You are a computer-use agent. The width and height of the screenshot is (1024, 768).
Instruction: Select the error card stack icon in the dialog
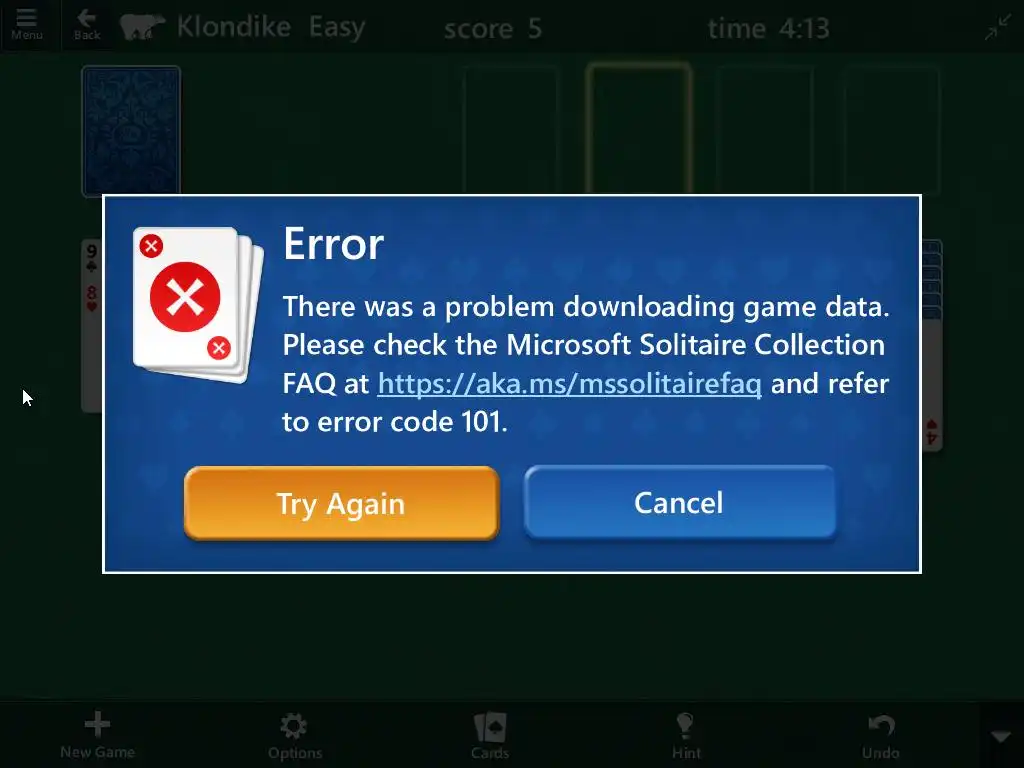(198, 304)
